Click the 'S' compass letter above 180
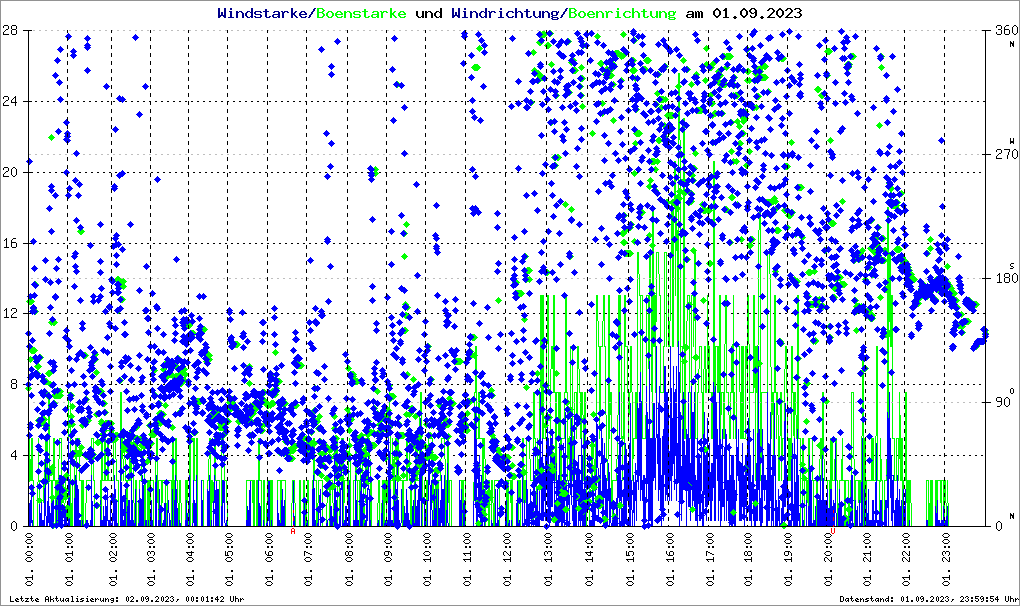Viewport: 1020px width, 606px height. 1012,265
